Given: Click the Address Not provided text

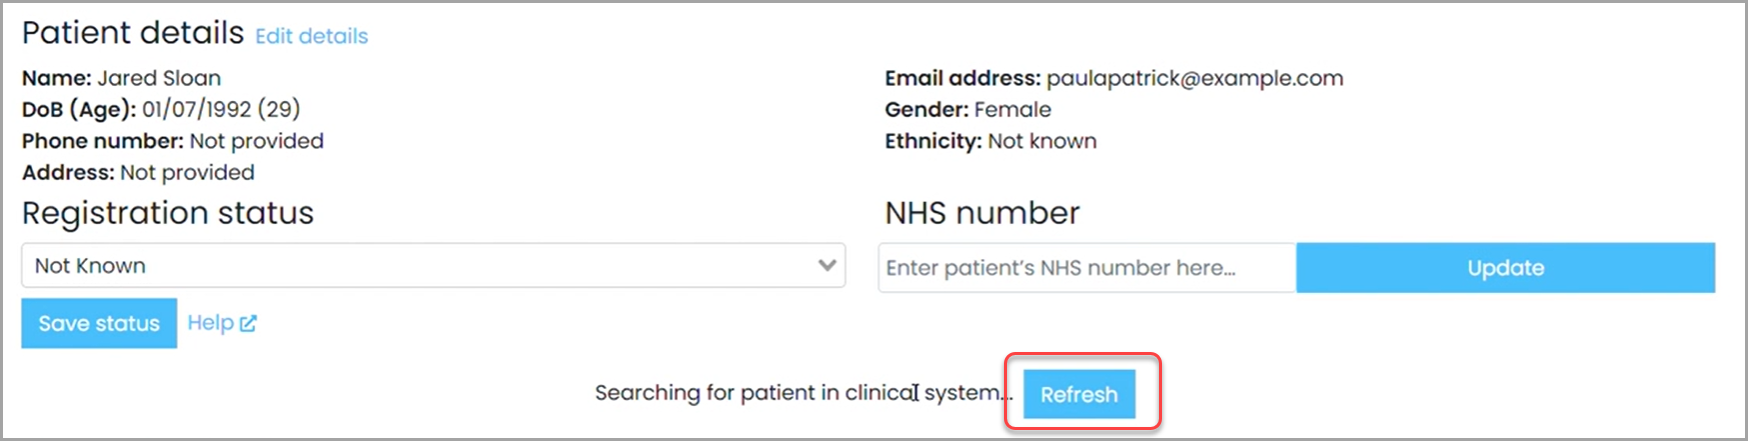Looking at the screenshot, I should (x=188, y=173).
